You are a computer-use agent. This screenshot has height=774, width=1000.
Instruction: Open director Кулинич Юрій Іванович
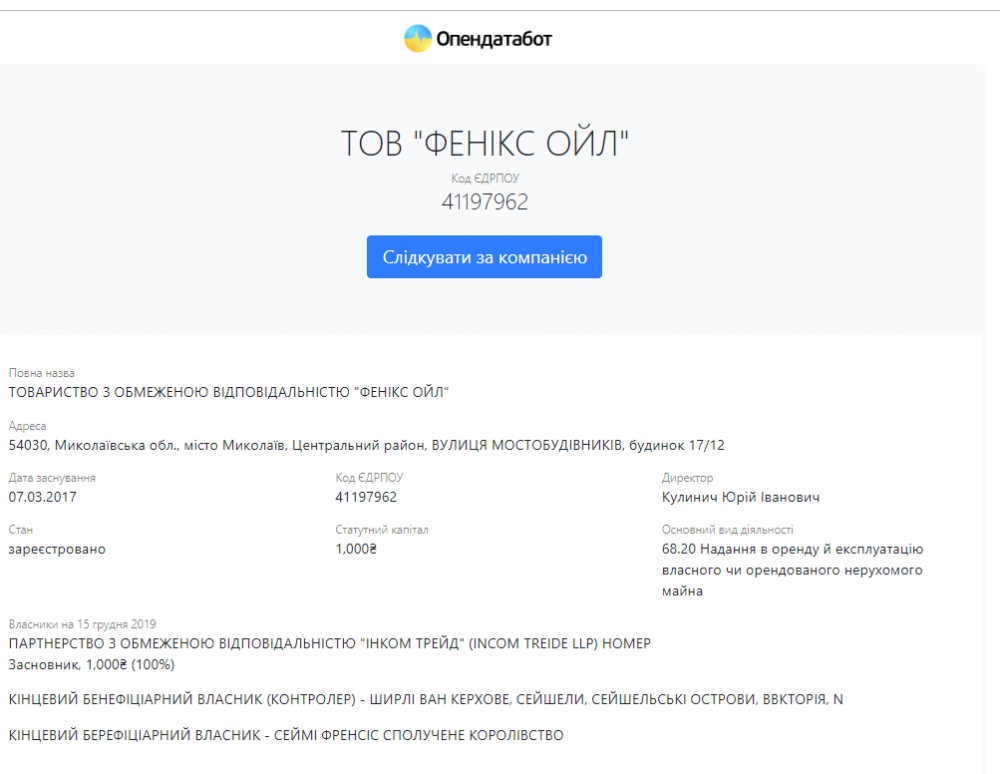click(741, 497)
